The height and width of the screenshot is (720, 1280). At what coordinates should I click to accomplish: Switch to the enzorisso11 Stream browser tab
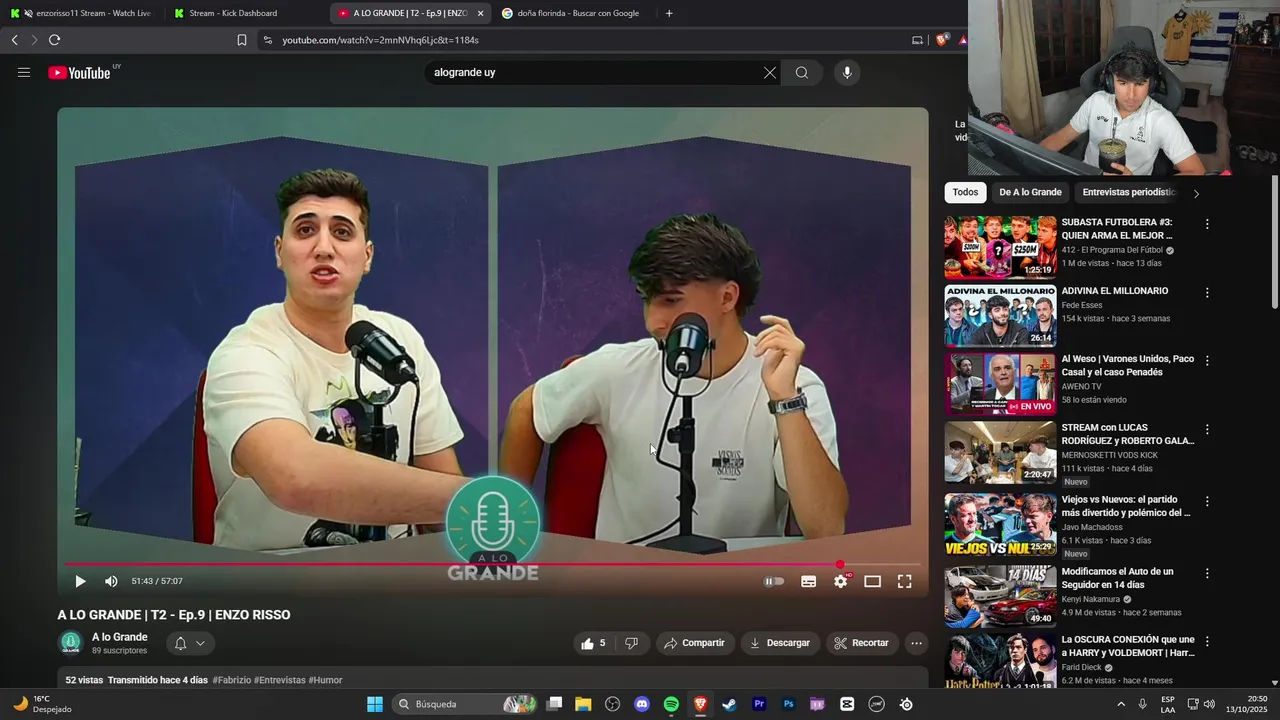(x=84, y=13)
